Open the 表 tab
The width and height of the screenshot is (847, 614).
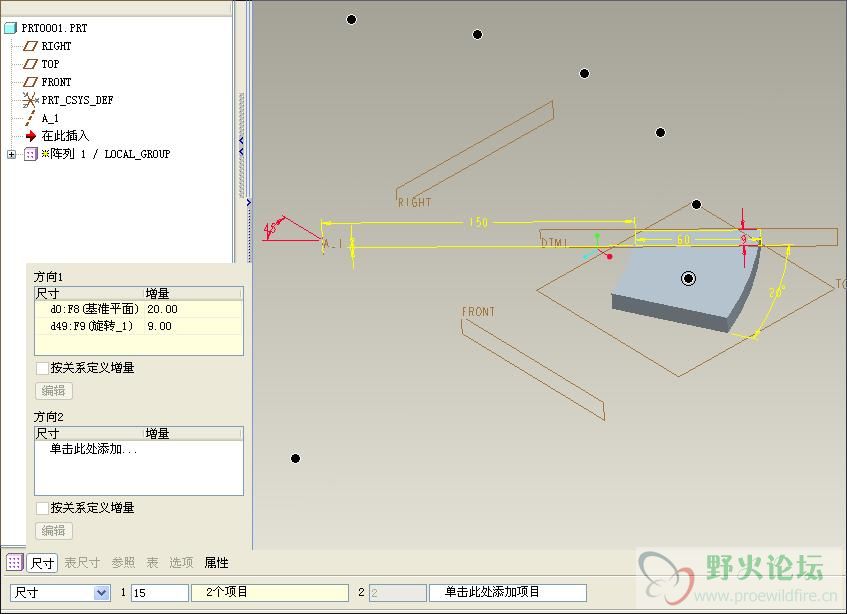pyautogui.click(x=152, y=563)
